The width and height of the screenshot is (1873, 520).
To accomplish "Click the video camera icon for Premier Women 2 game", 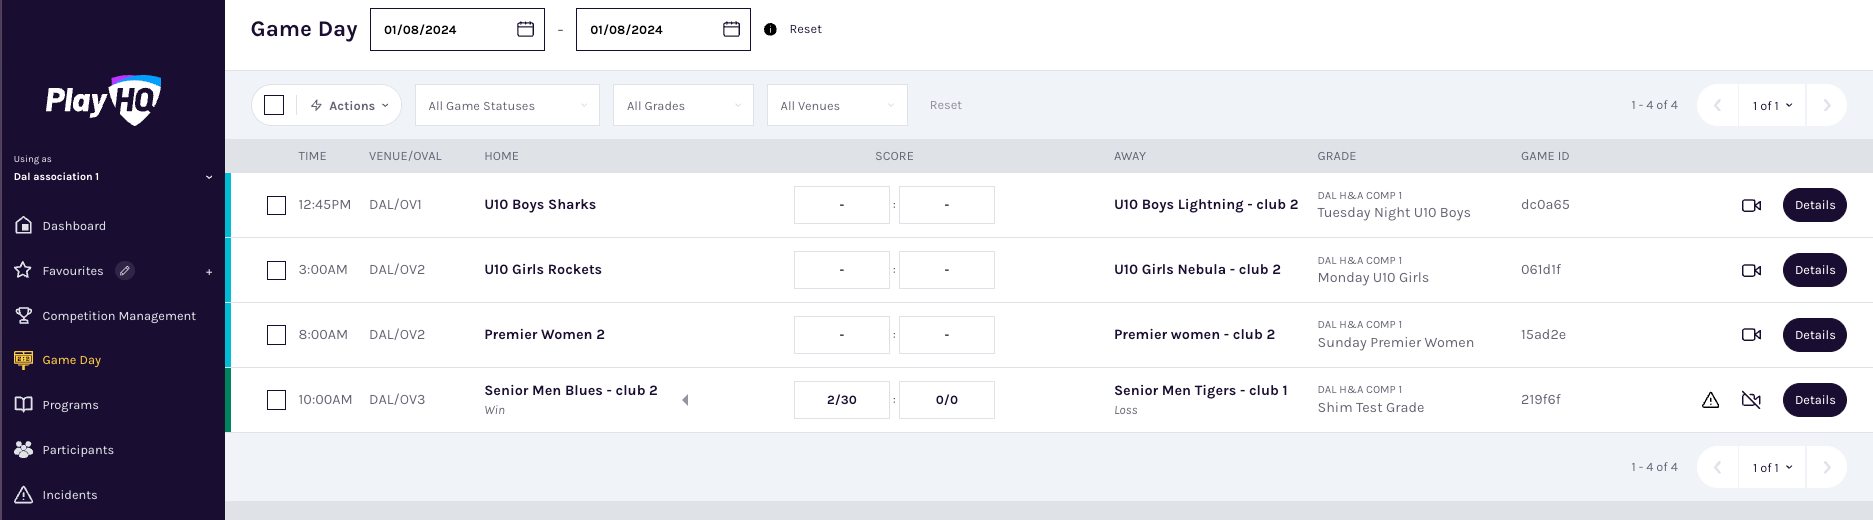I will [x=1751, y=335].
